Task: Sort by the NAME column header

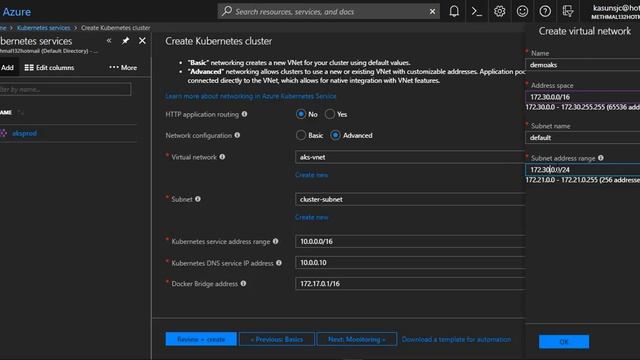Action: 6,112
